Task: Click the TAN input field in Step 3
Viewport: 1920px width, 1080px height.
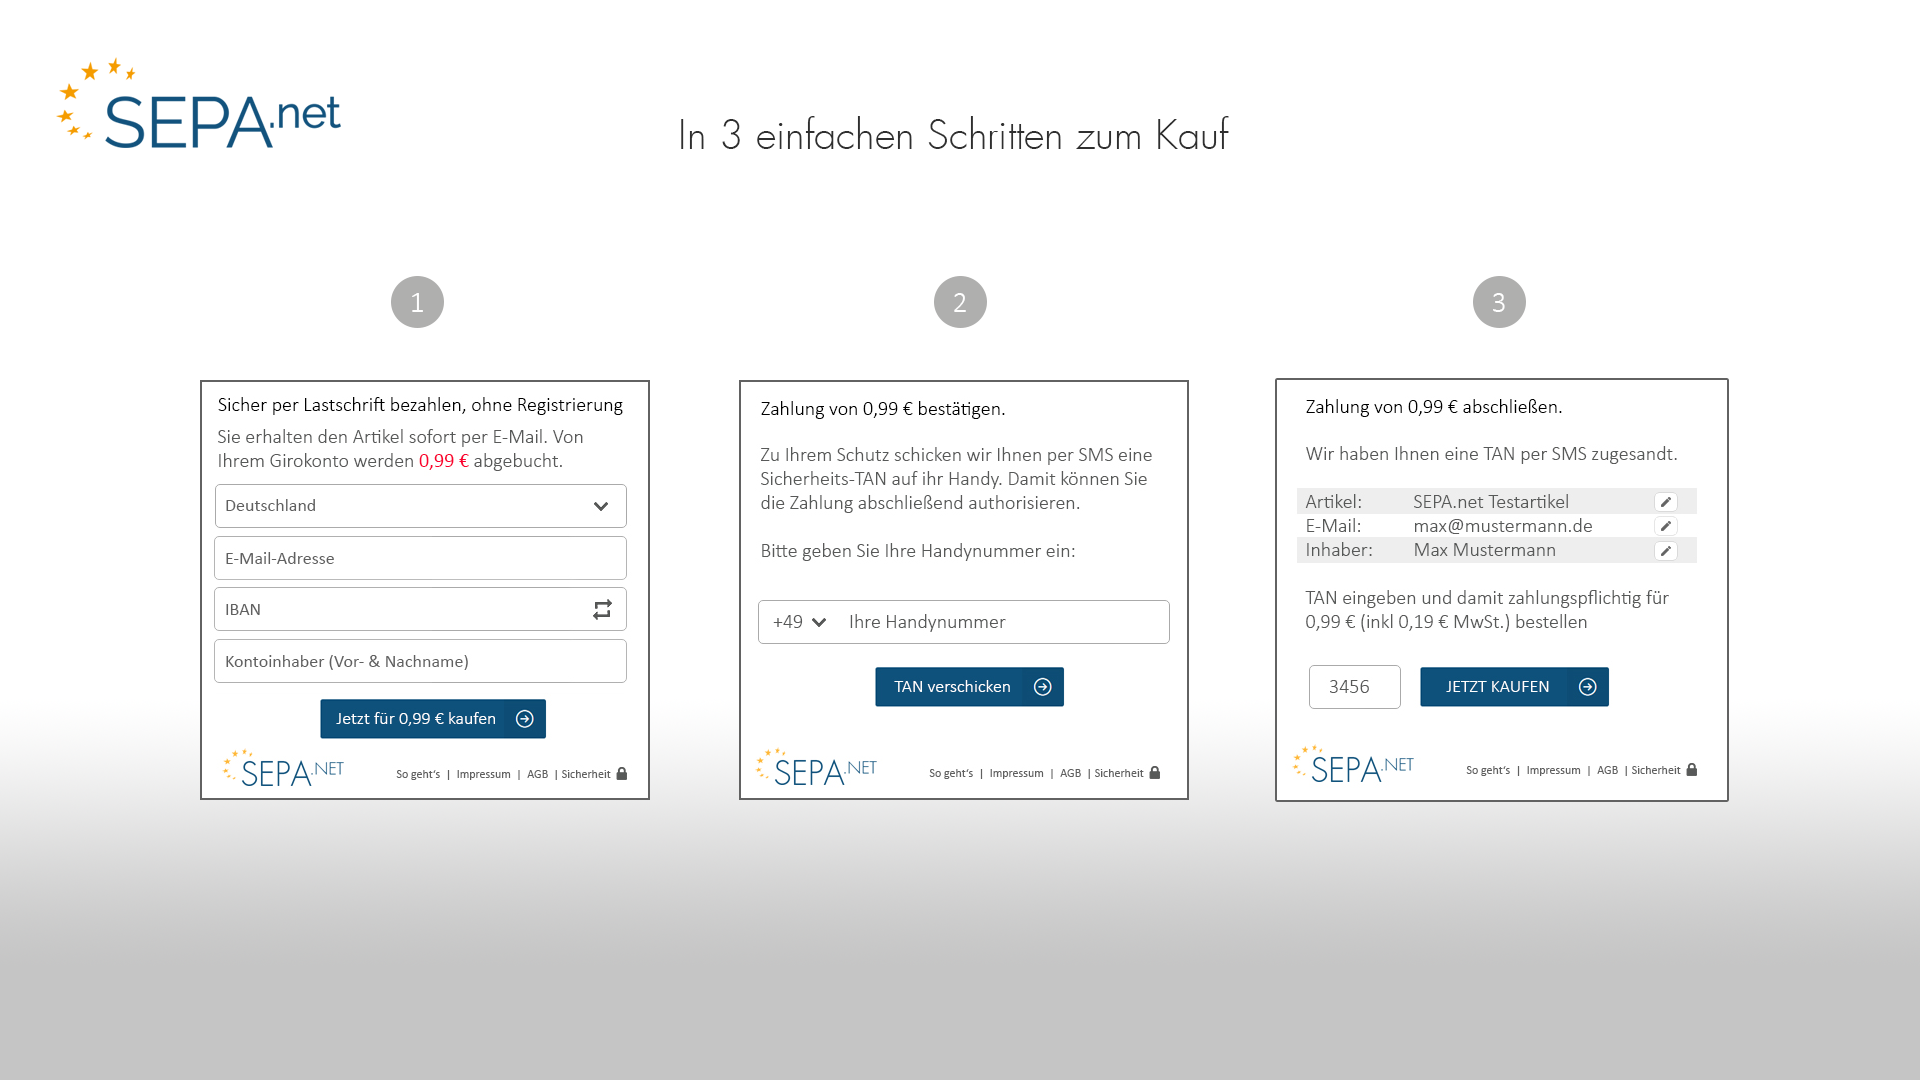Action: (1353, 686)
